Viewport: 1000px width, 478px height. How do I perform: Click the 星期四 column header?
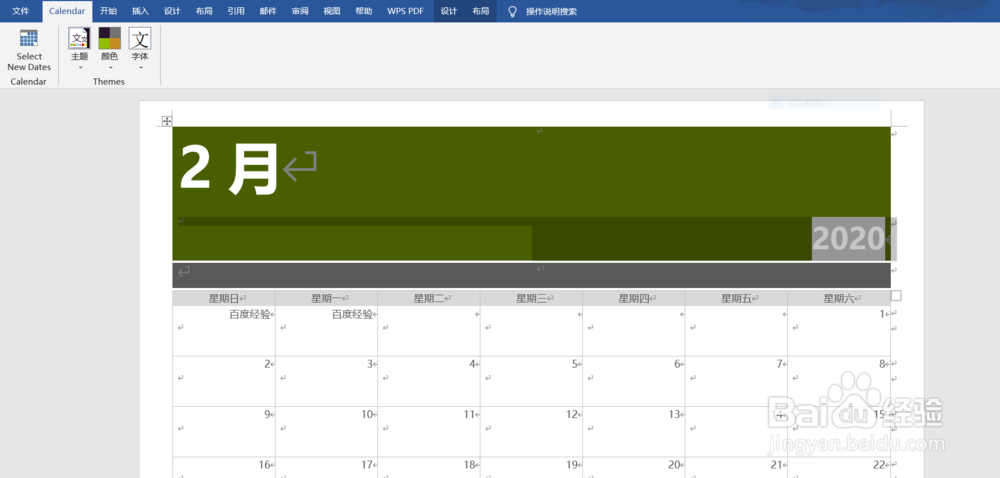pos(634,298)
